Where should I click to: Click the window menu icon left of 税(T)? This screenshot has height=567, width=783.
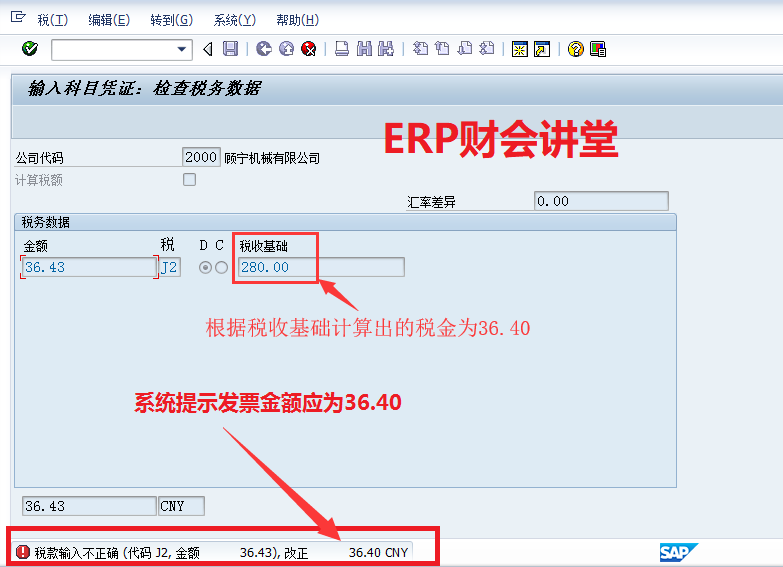(18, 17)
